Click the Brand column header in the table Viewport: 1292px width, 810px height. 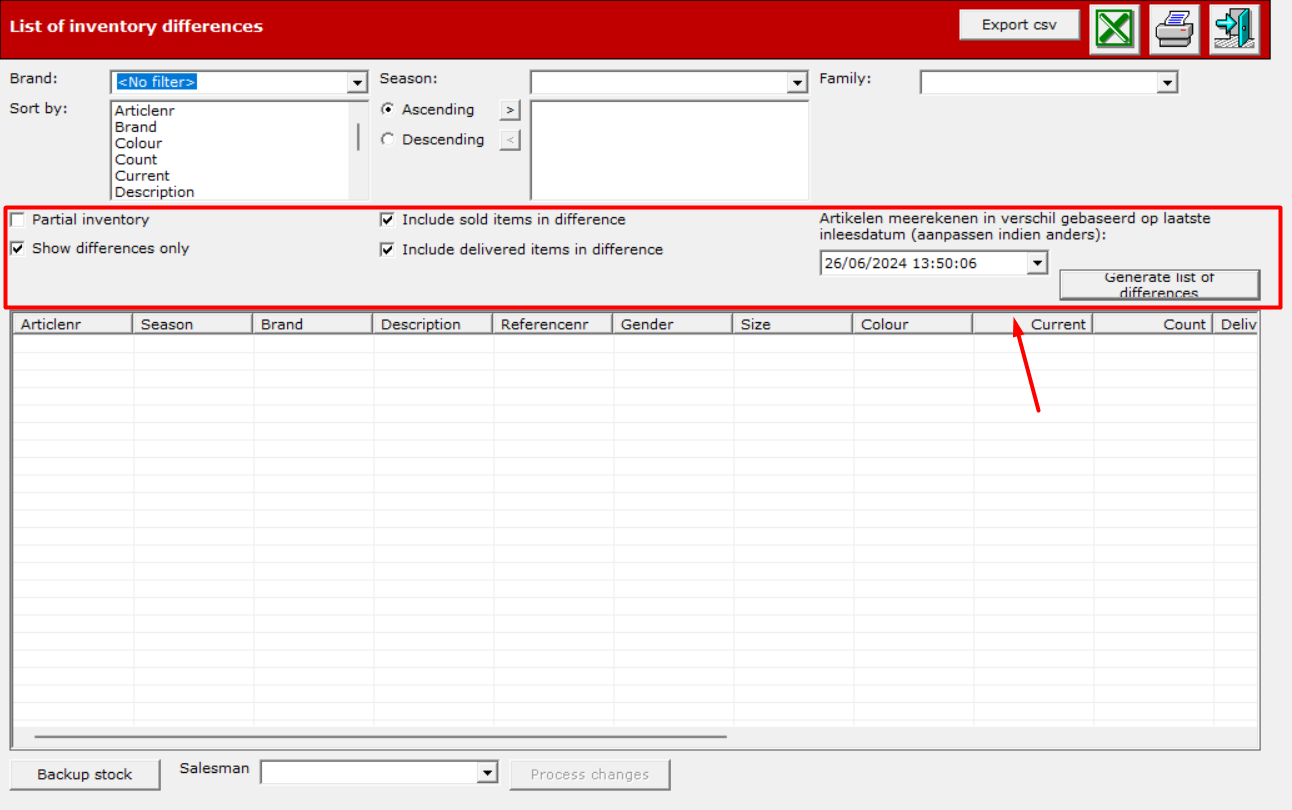point(312,324)
